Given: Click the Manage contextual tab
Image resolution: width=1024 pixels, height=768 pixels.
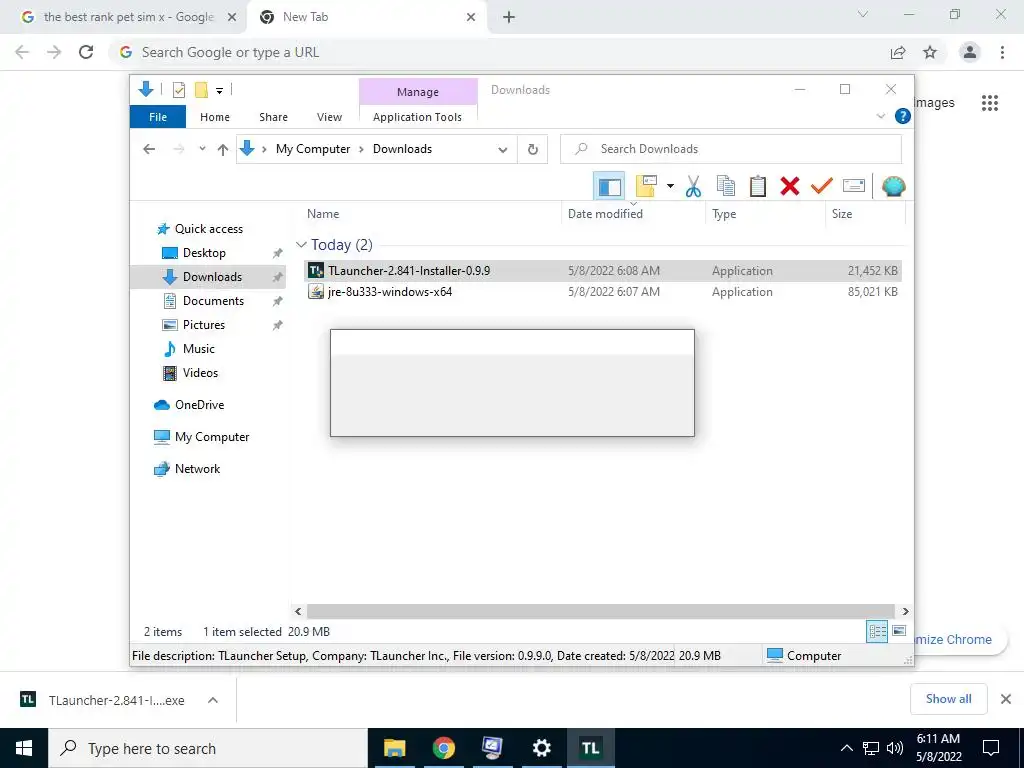Looking at the screenshot, I should (418, 92).
